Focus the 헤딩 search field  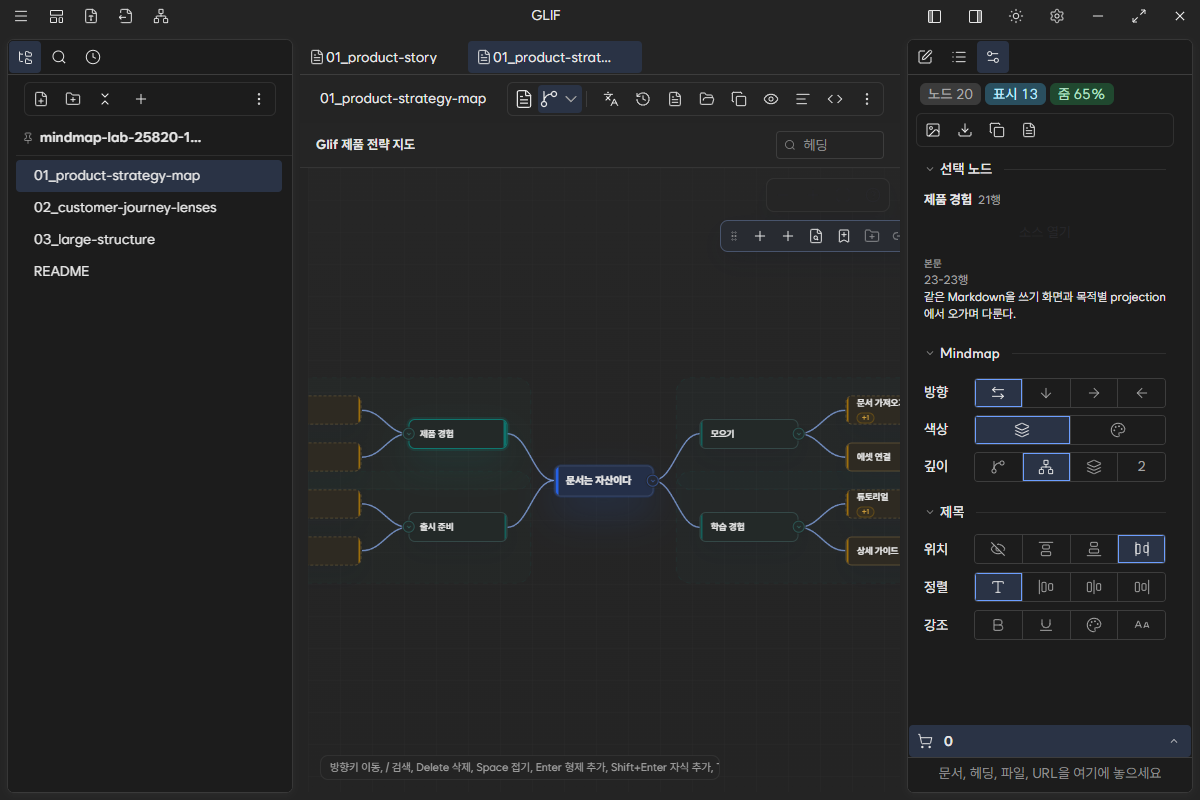click(830, 145)
